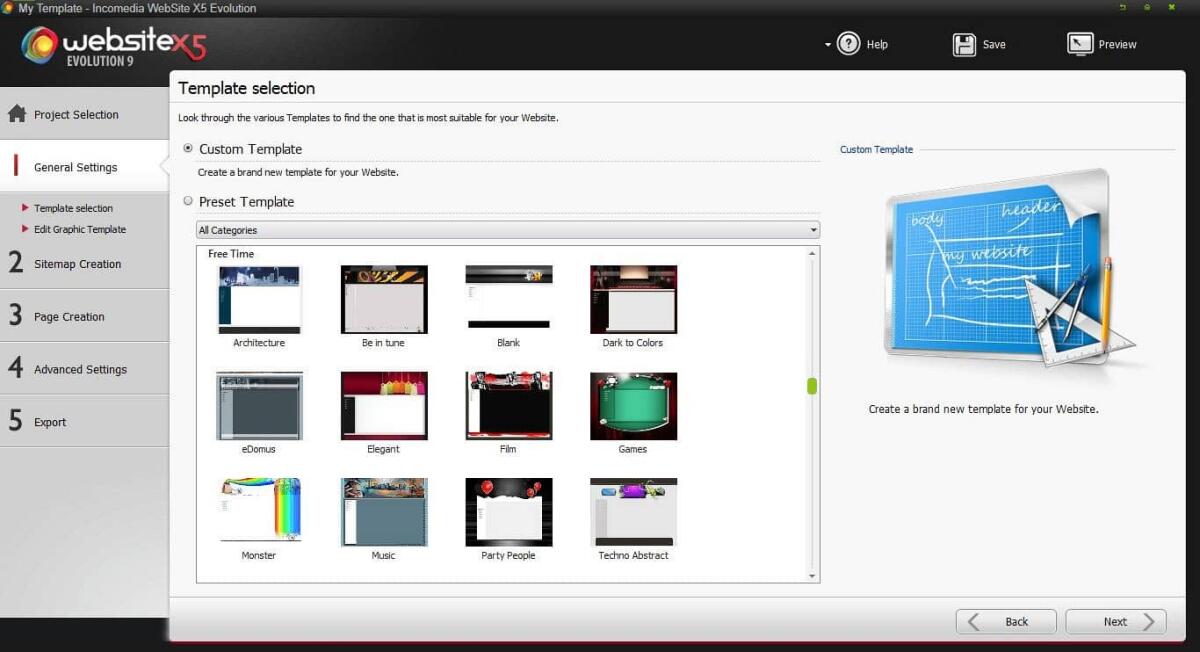
Task: Select the Custom Template radio button
Action: (x=187, y=148)
